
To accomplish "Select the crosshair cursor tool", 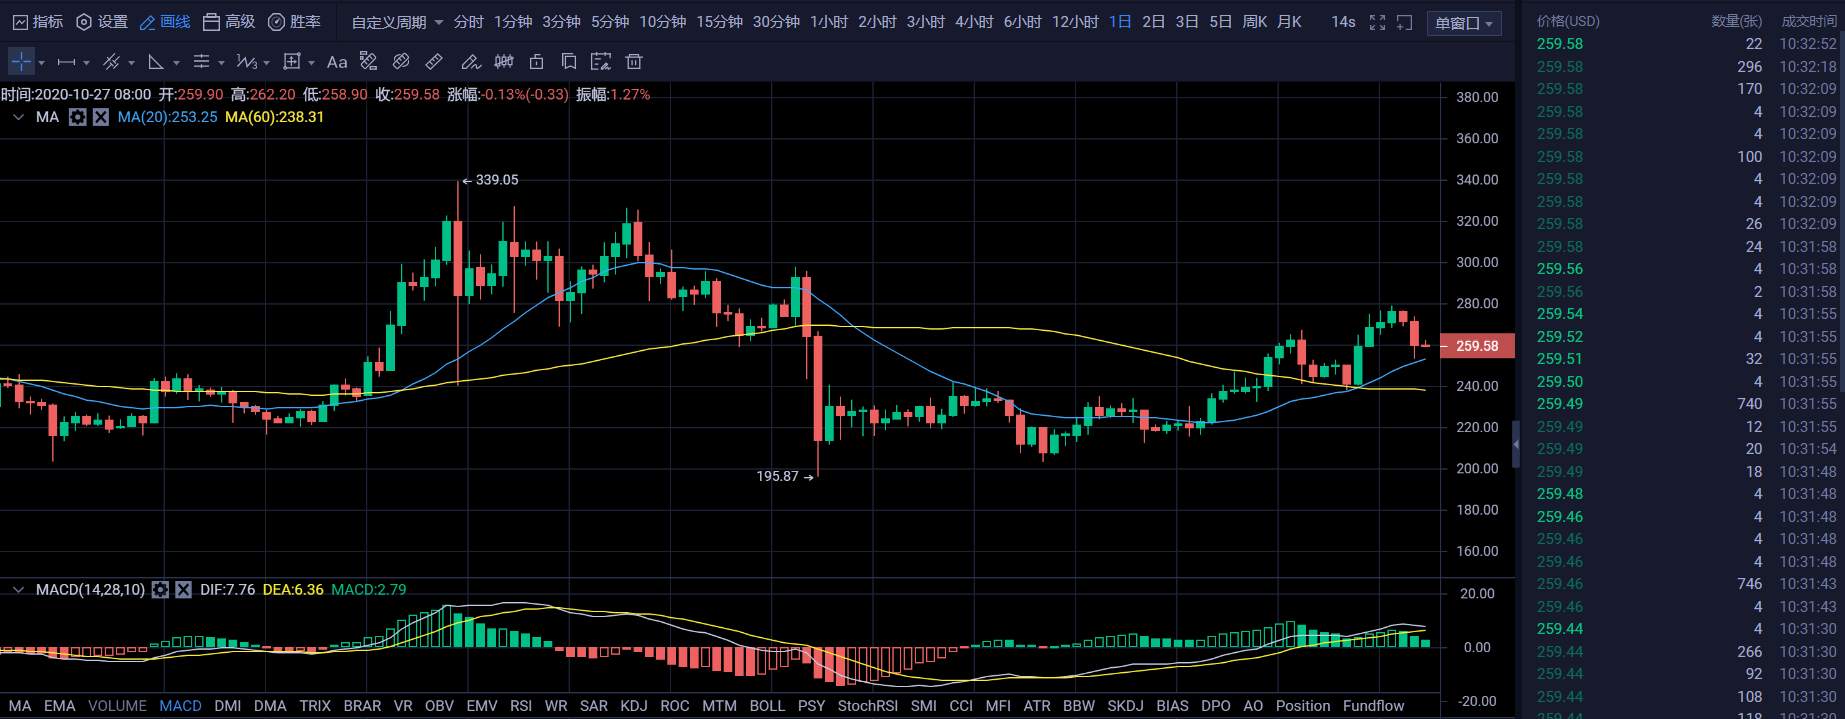I will point(21,62).
